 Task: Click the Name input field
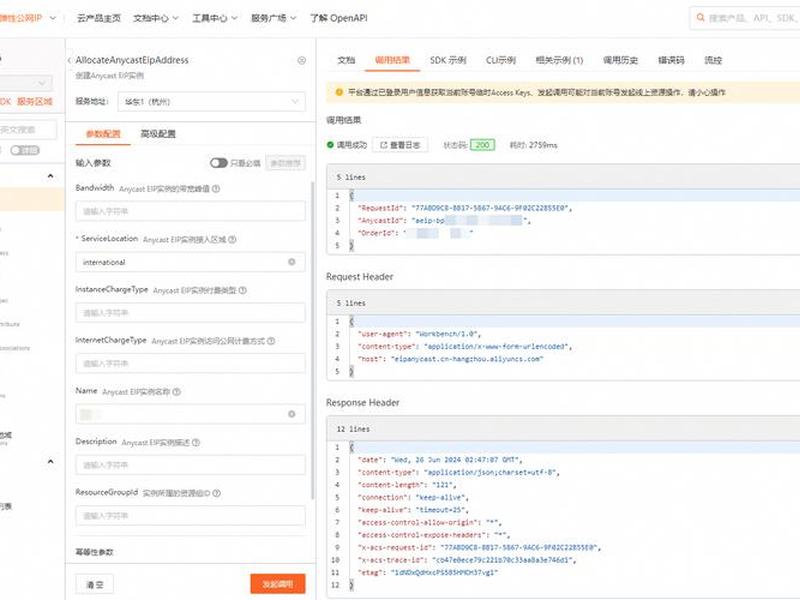click(x=190, y=414)
